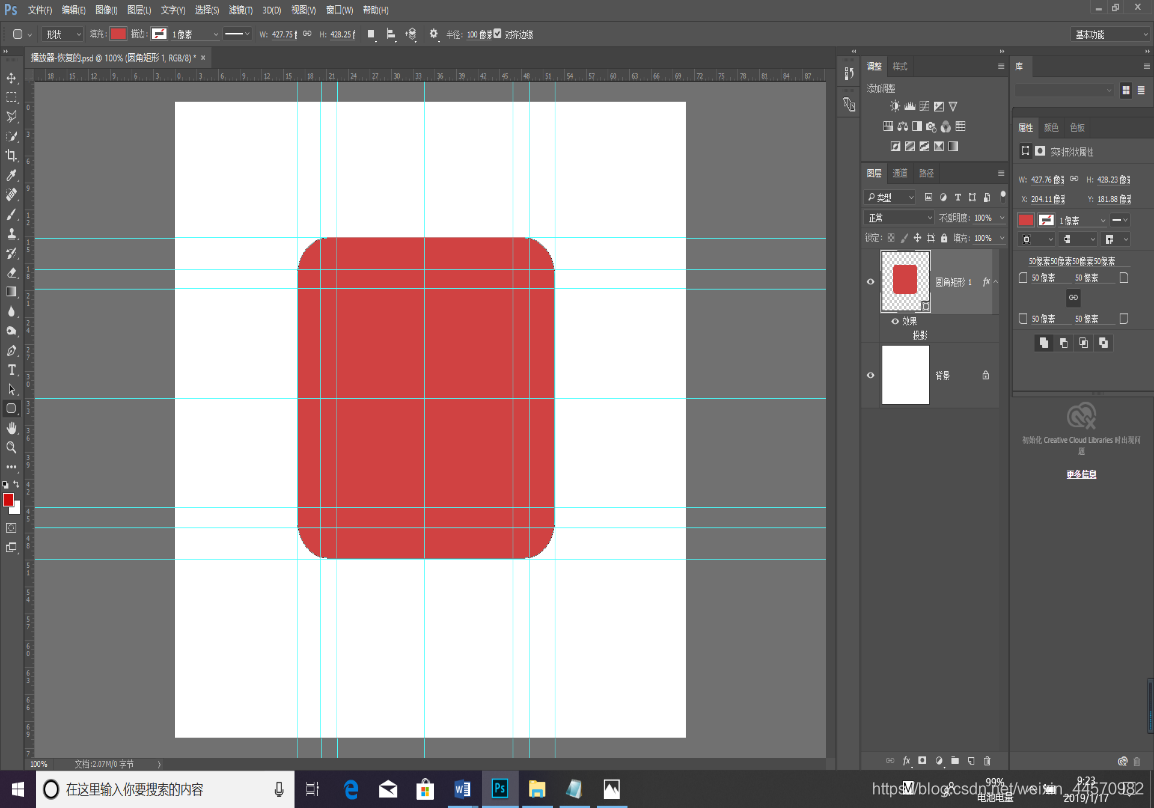Toggle visibility of the 背景 layer
This screenshot has height=808, width=1154.
(x=870, y=375)
